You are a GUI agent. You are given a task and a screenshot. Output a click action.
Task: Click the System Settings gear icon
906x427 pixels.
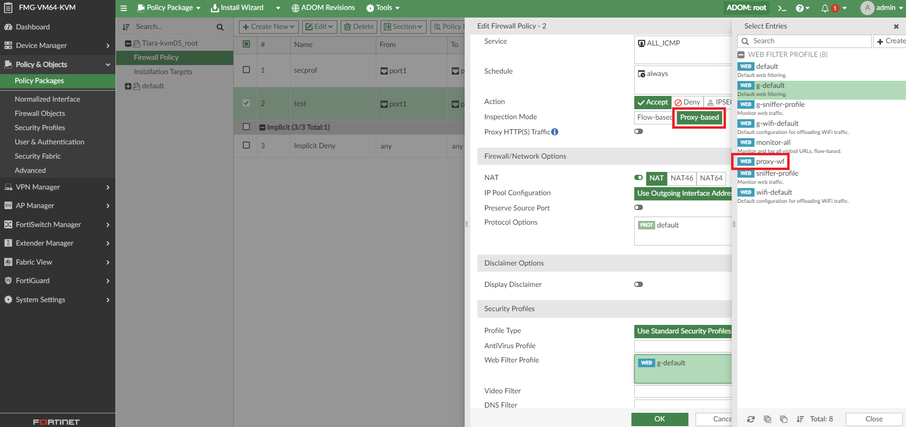(8, 300)
